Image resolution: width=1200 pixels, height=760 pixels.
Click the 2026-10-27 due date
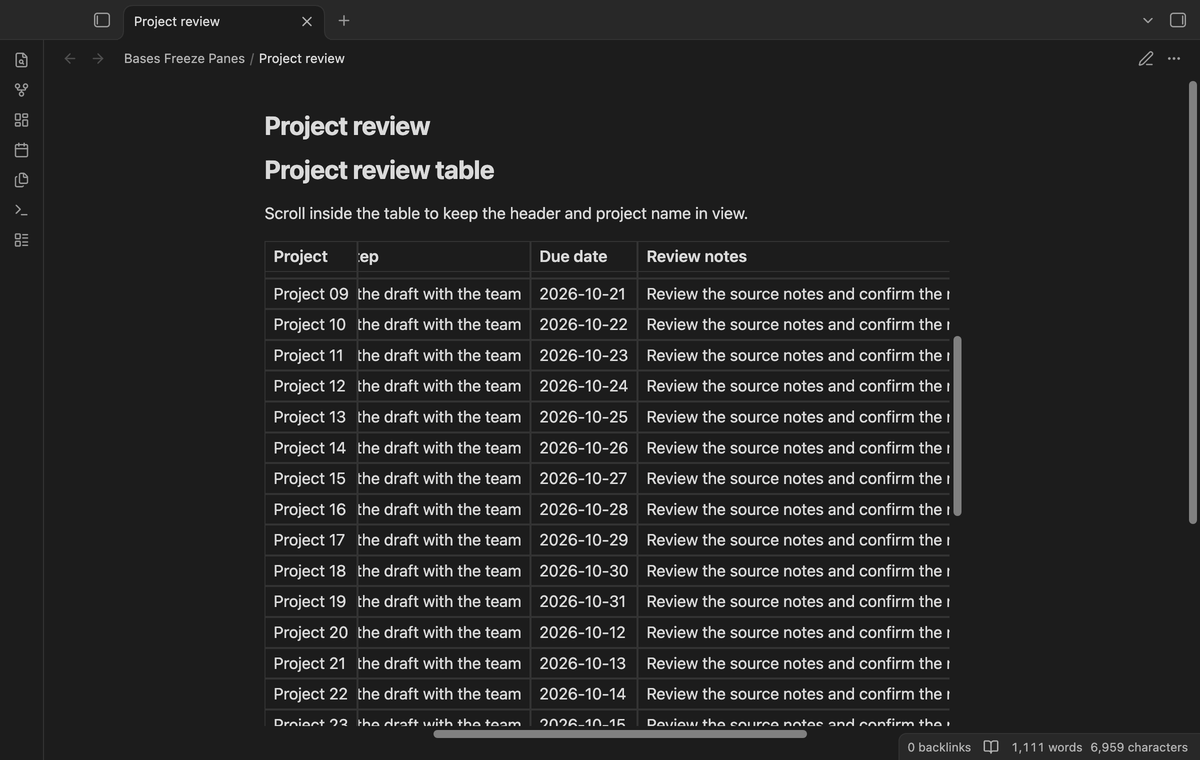pos(584,479)
